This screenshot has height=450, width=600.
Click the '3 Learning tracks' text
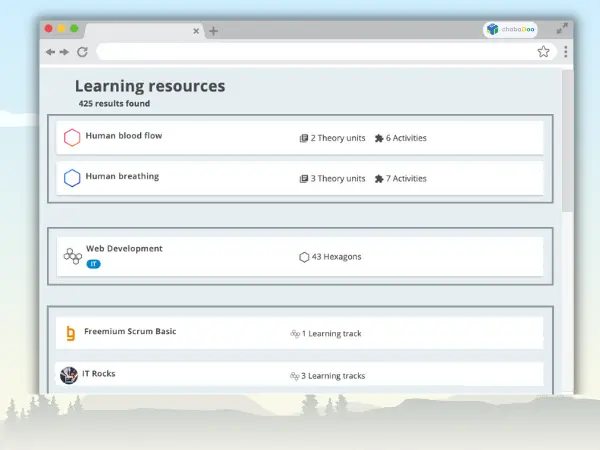click(x=333, y=376)
